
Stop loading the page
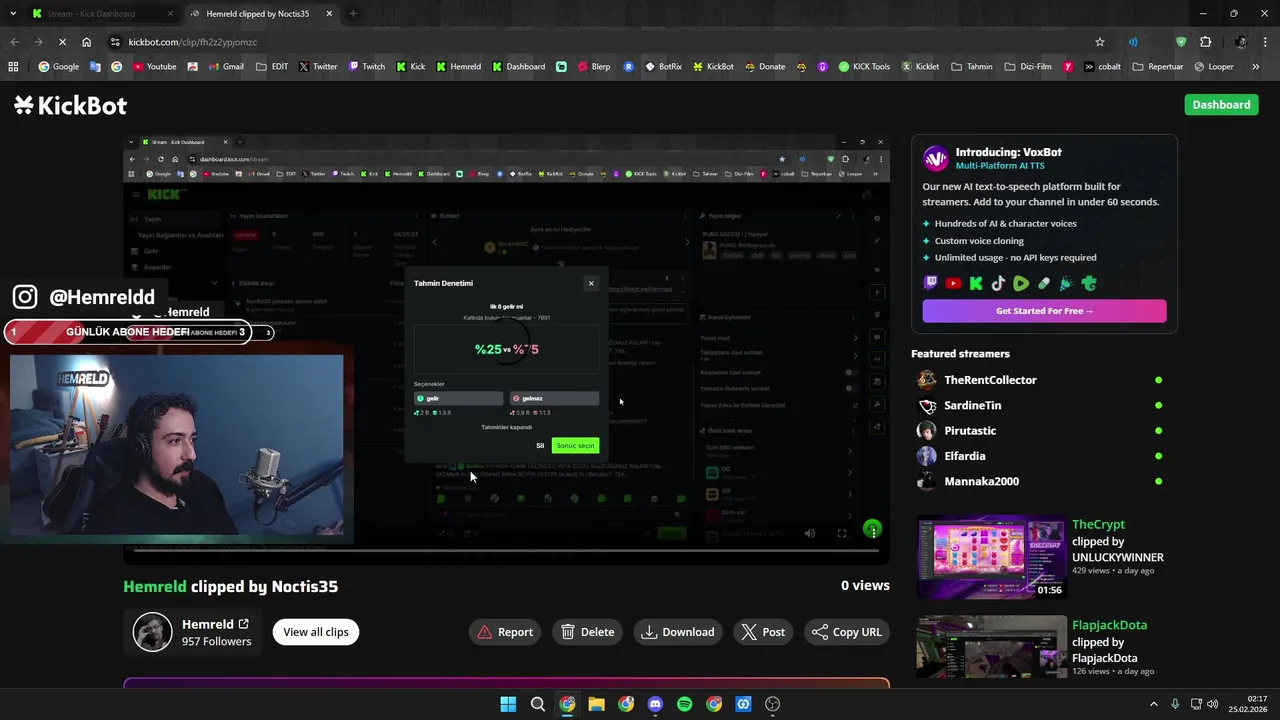point(62,42)
